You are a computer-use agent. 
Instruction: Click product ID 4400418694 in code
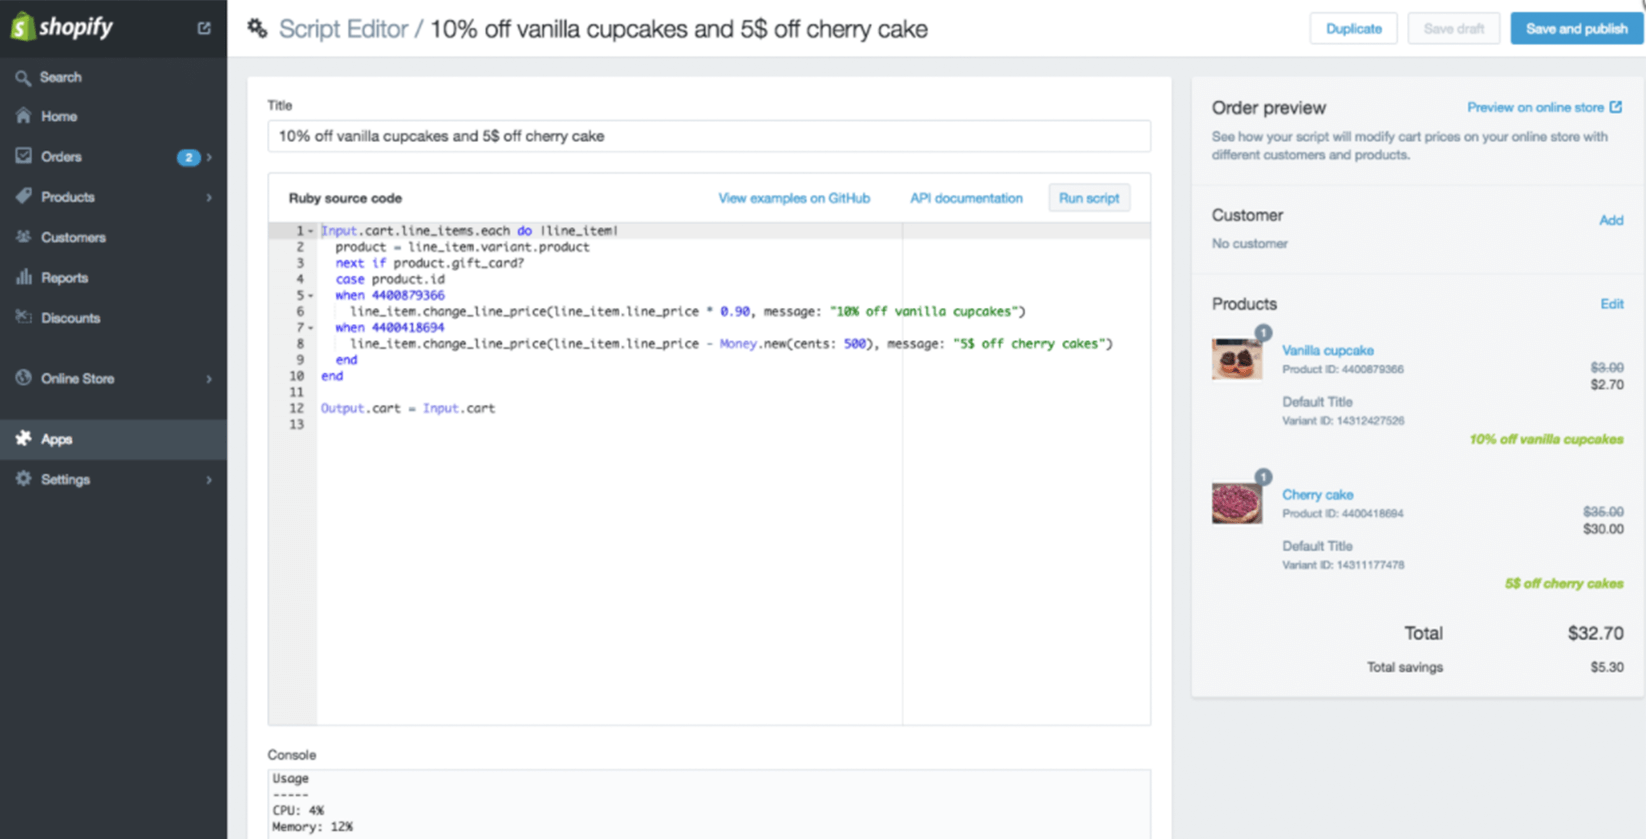(408, 327)
